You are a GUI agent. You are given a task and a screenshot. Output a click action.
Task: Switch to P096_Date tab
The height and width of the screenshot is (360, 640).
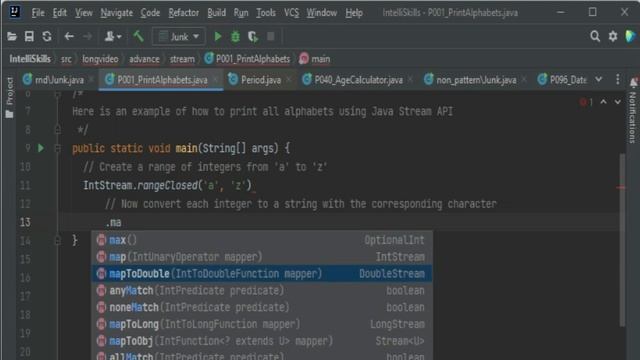tap(562, 80)
